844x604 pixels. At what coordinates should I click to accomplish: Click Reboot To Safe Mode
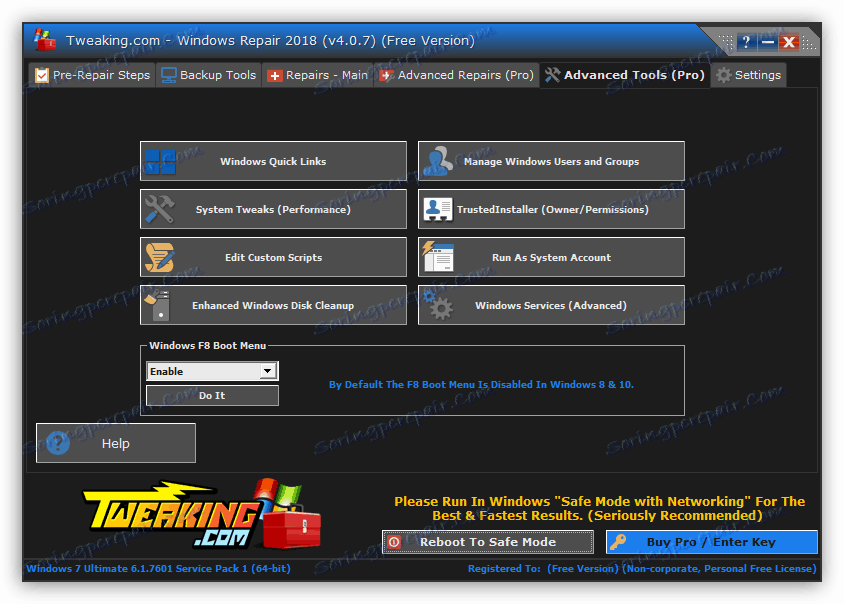coord(488,542)
